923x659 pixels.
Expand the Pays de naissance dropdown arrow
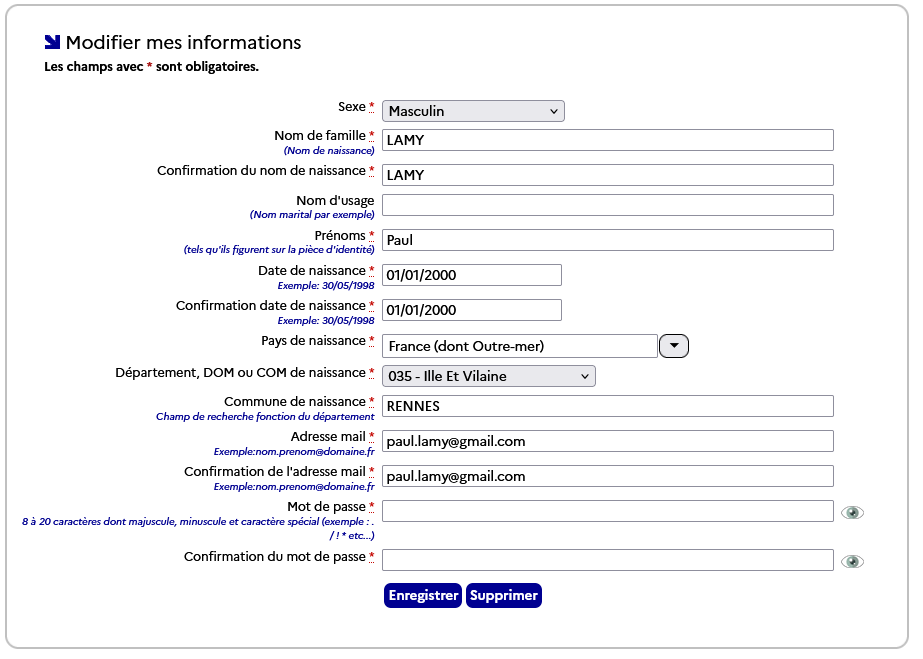673,345
